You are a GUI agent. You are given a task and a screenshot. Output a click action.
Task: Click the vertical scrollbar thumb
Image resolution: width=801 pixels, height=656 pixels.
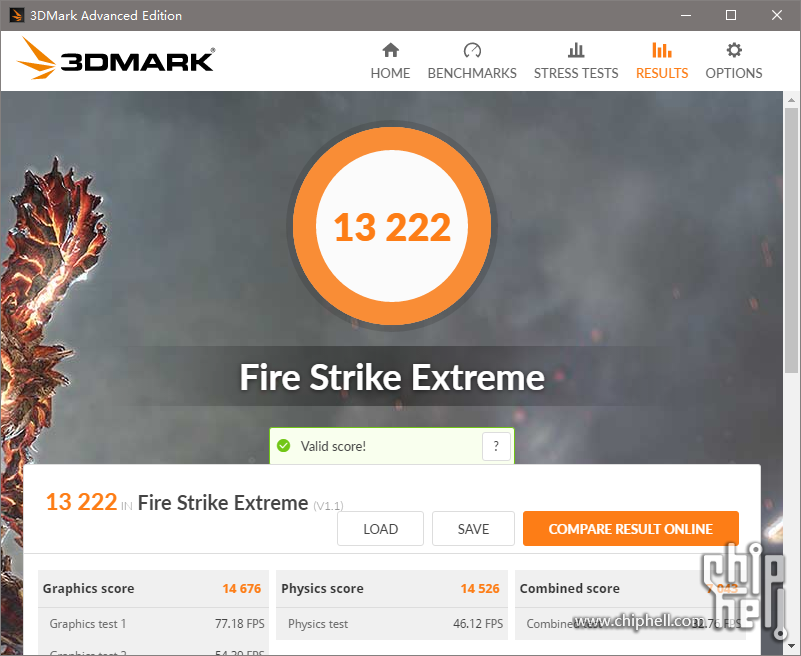pyautogui.click(x=791, y=240)
